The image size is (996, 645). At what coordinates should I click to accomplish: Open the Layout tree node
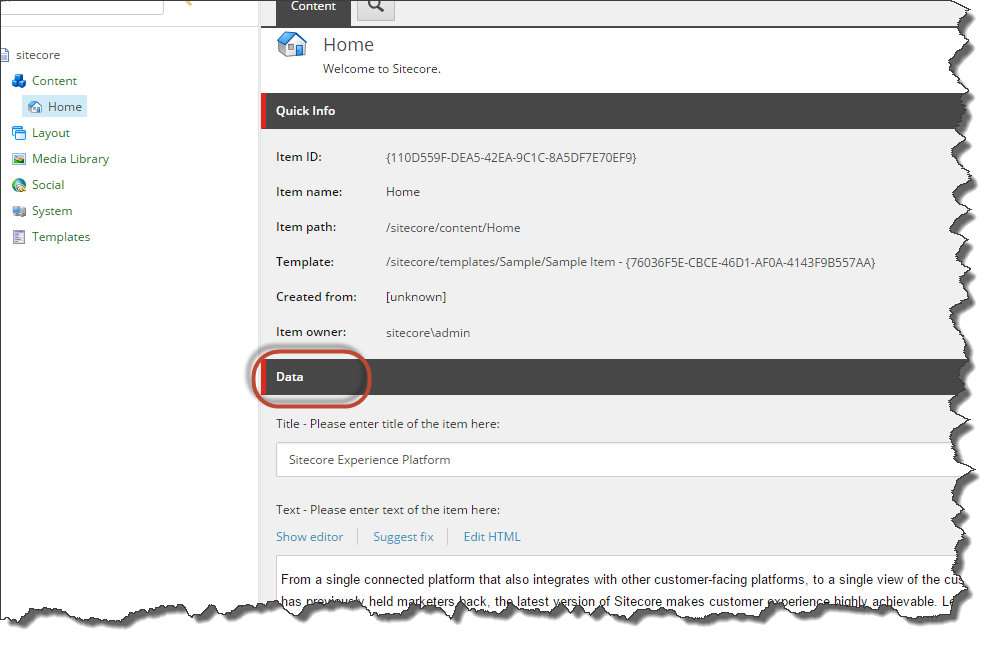click(51, 133)
